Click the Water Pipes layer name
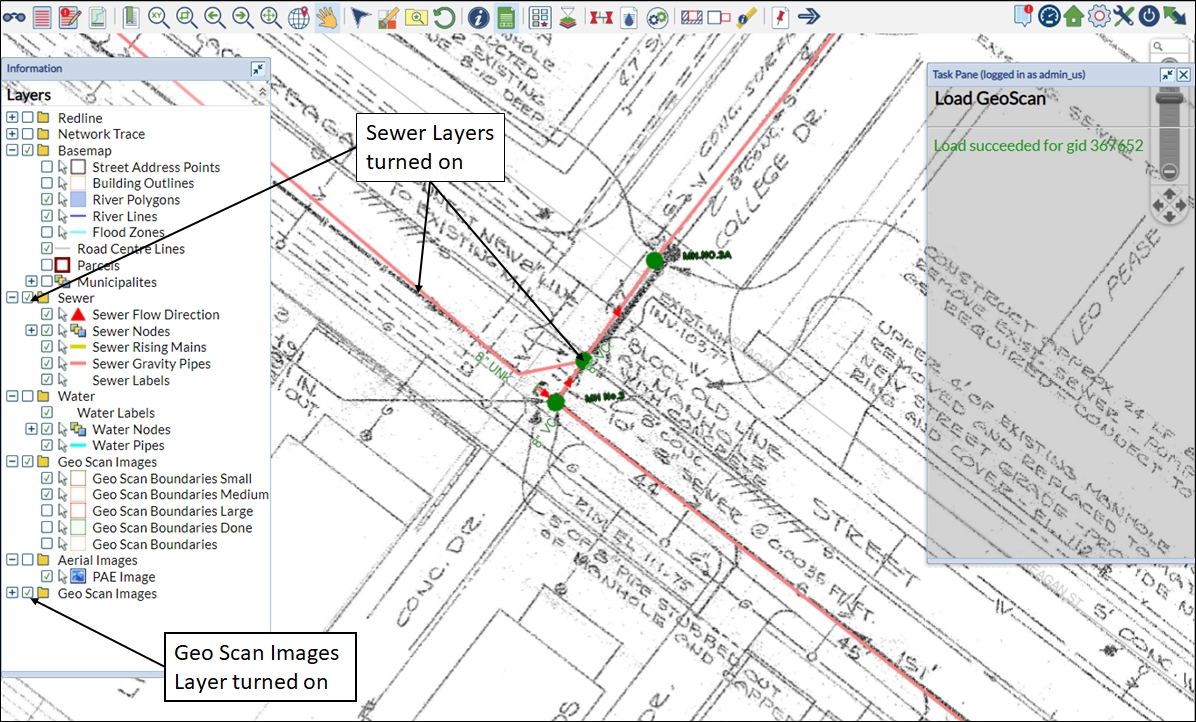Image resolution: width=1196 pixels, height=722 pixels. pos(128,446)
